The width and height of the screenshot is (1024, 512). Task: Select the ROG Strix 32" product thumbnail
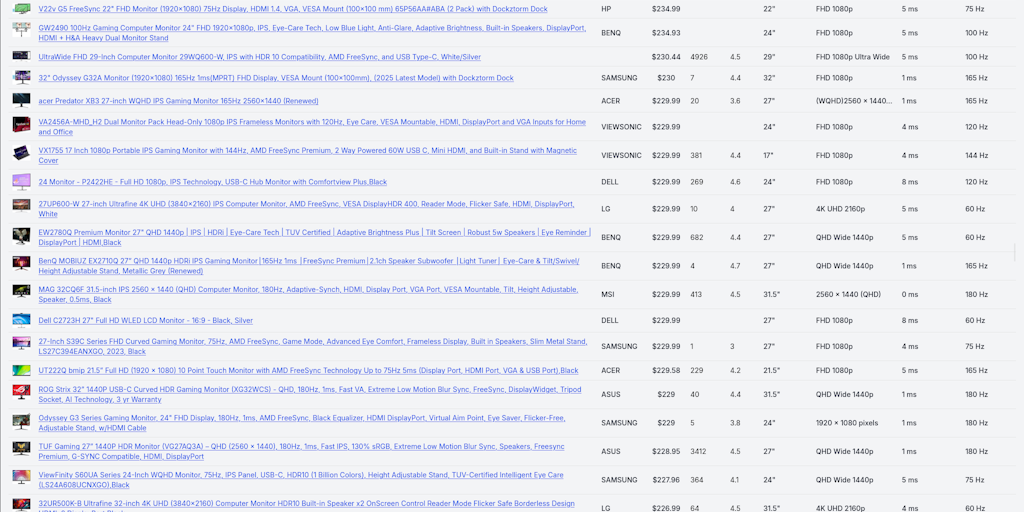[21, 394]
